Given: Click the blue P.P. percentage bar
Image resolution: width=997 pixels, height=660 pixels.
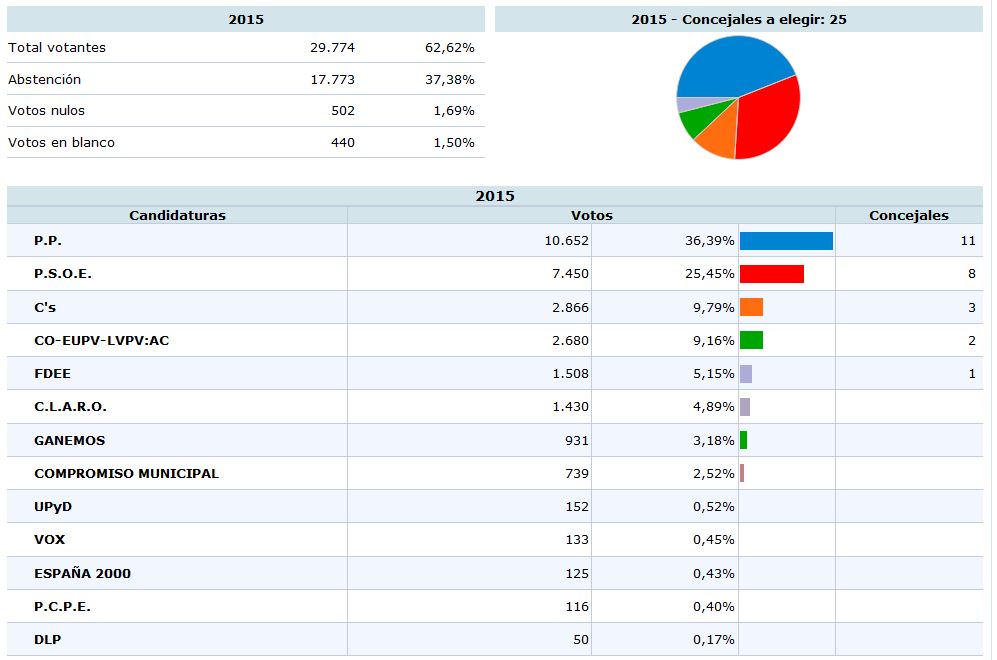Looking at the screenshot, I should 786,241.
